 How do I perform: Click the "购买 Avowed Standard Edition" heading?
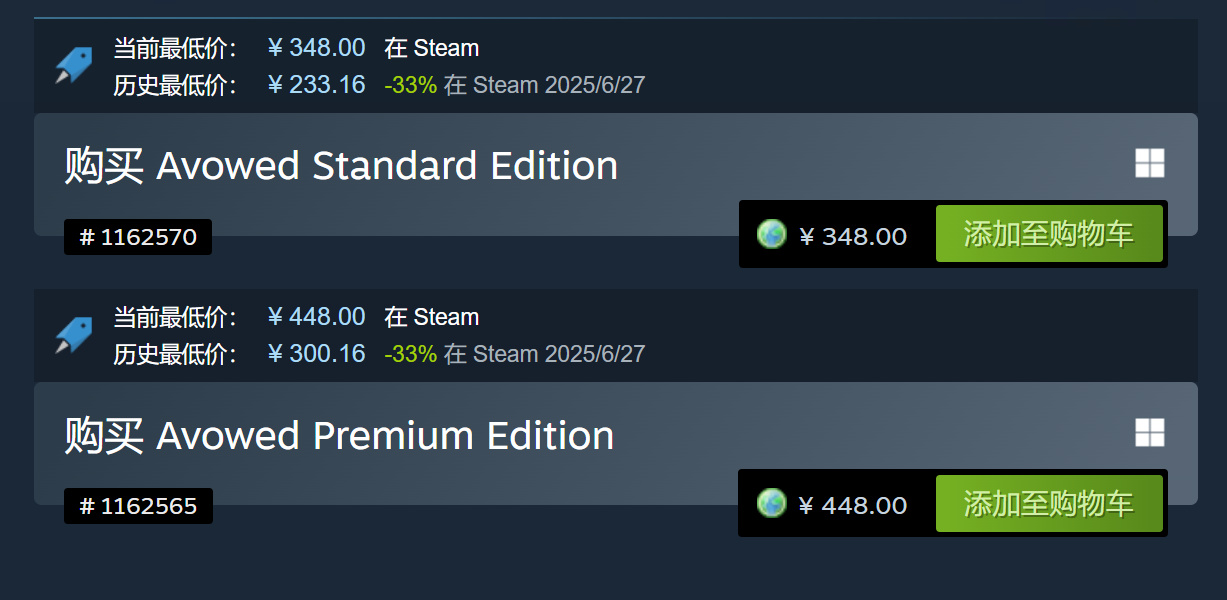click(x=341, y=166)
